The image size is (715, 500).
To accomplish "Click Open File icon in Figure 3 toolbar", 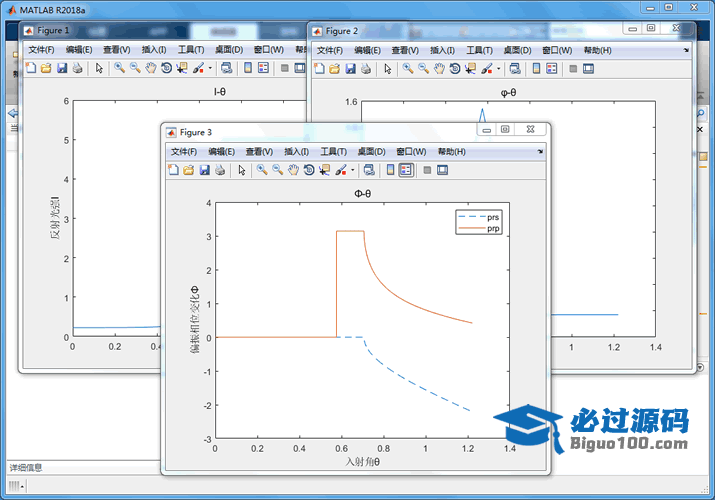I will [x=189, y=170].
